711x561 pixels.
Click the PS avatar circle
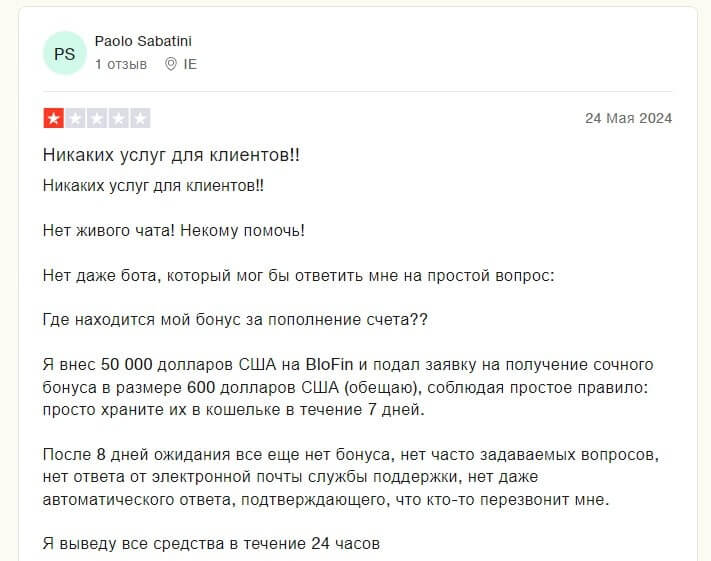coord(64,53)
